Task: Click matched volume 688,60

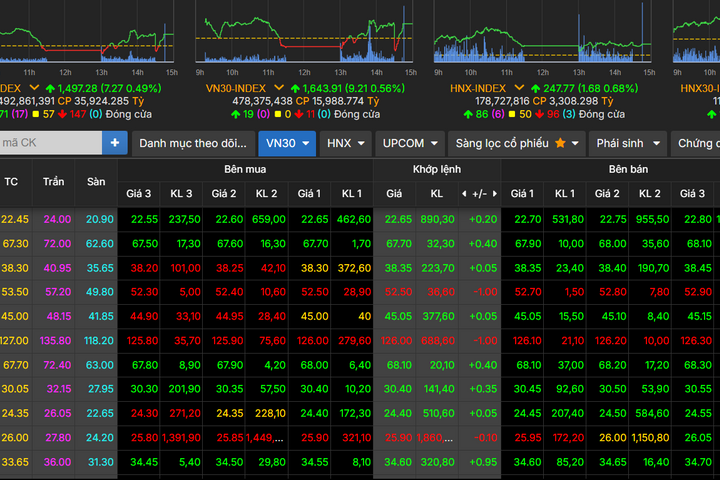Action: click(437, 341)
